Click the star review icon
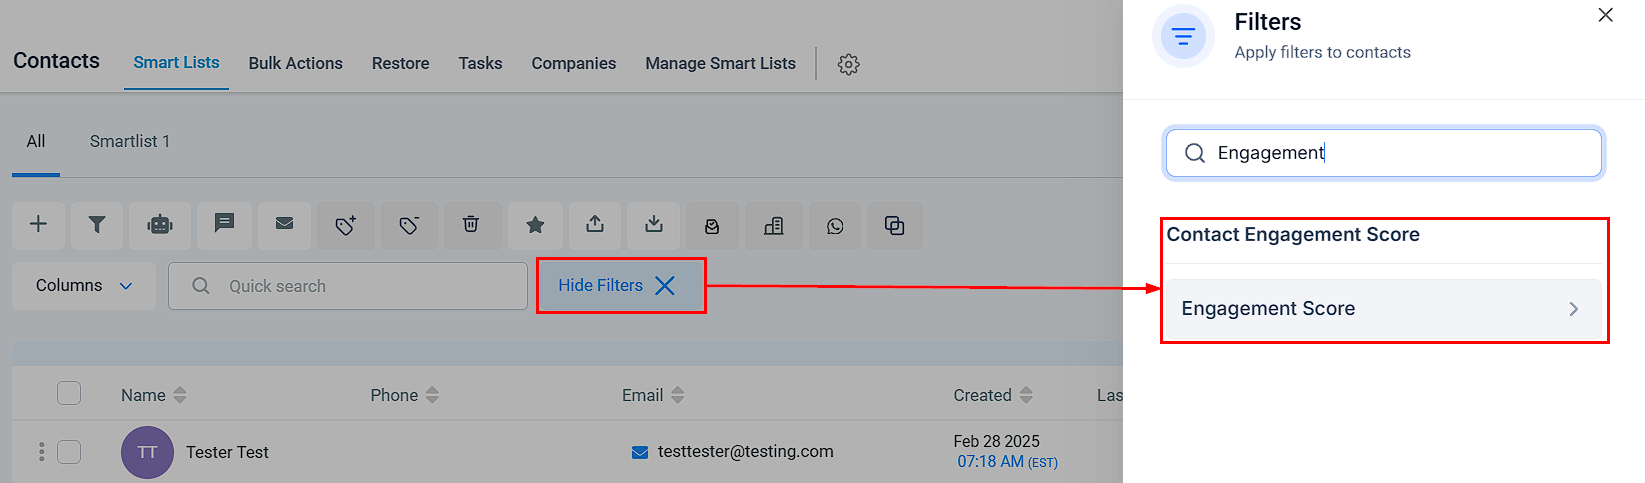Image resolution: width=1645 pixels, height=483 pixels. pos(535,225)
